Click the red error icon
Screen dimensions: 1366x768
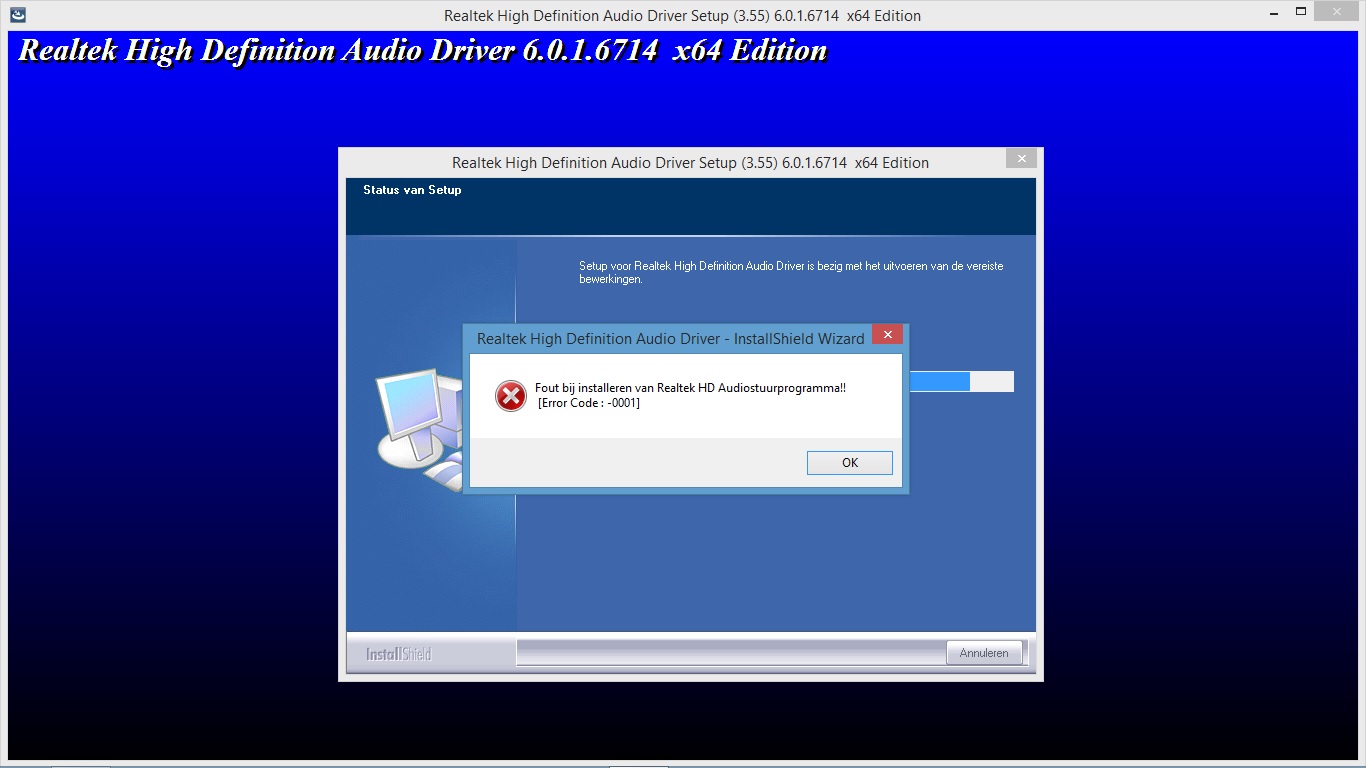point(511,396)
